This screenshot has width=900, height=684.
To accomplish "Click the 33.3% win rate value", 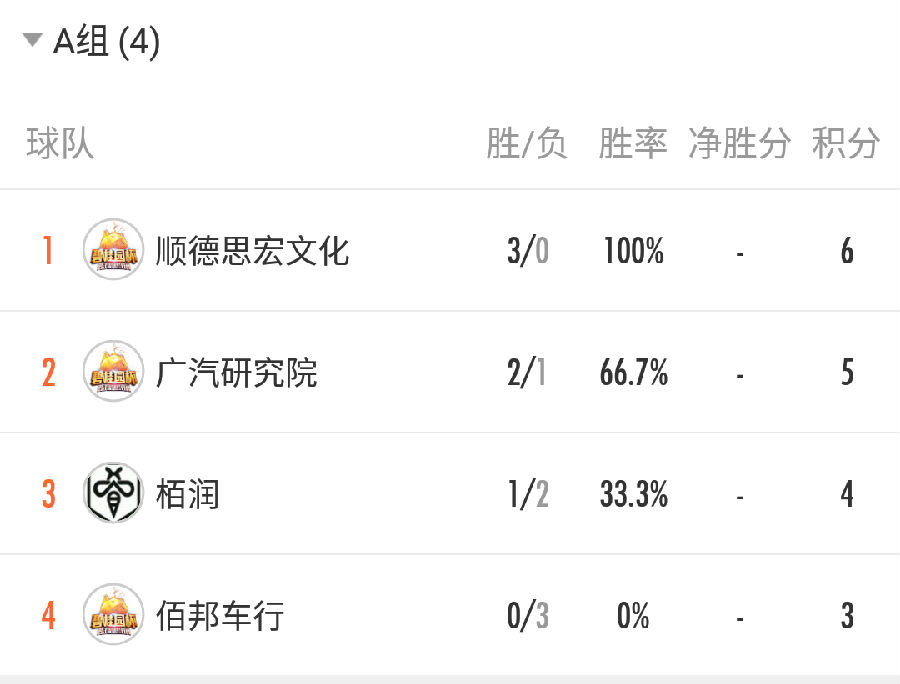I will coord(634,494).
